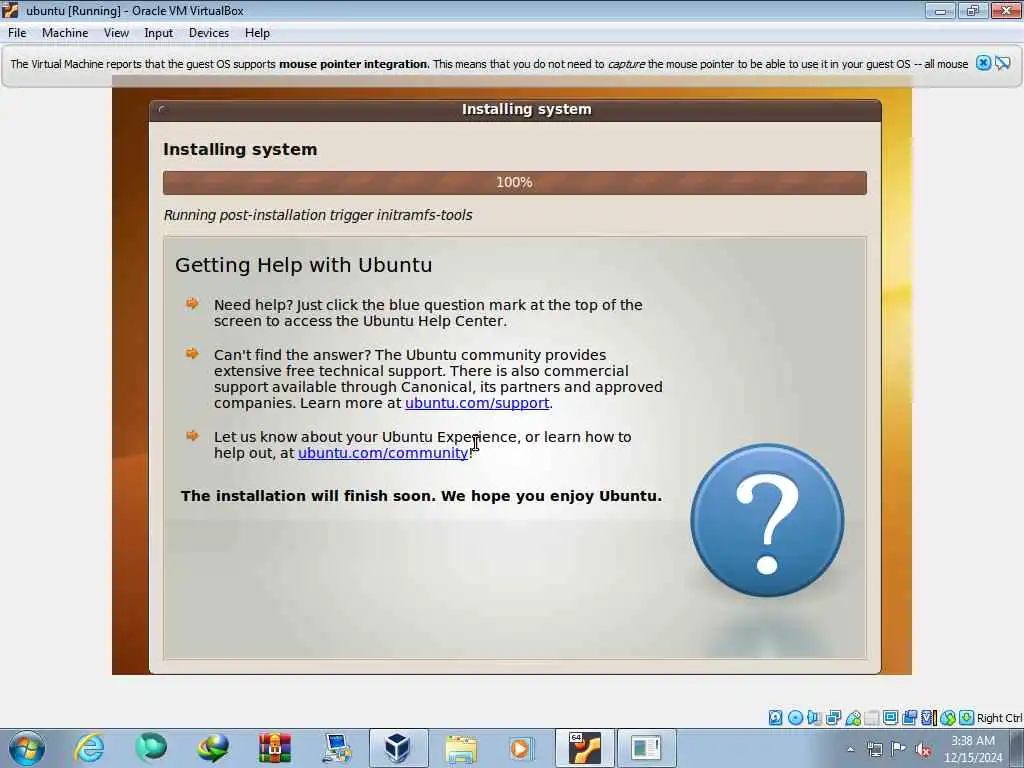Click the Show desktop strip
The image size is (1024, 768).
point(1018,748)
